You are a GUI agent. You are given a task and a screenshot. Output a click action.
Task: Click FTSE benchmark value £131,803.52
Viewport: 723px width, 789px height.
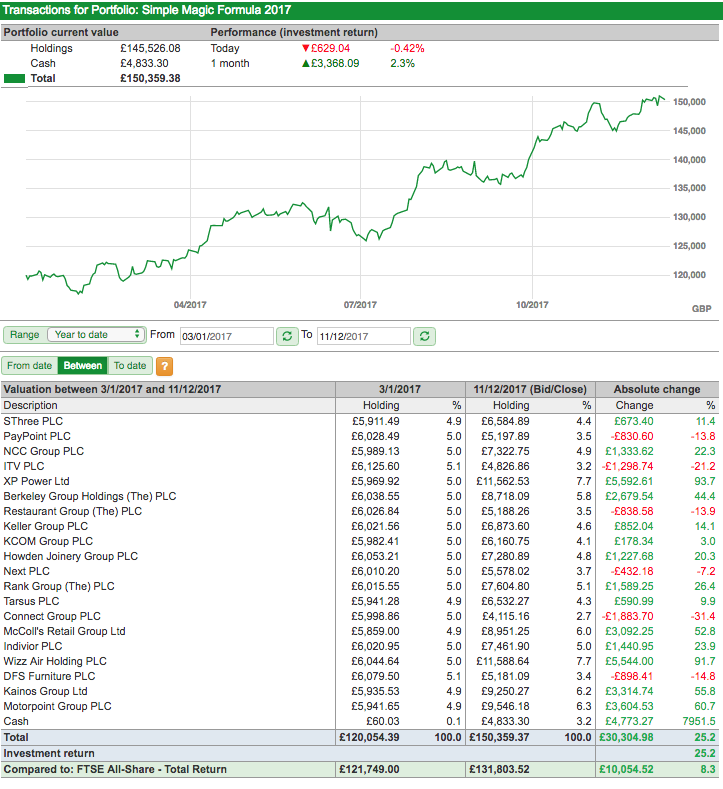pyautogui.click(x=499, y=770)
